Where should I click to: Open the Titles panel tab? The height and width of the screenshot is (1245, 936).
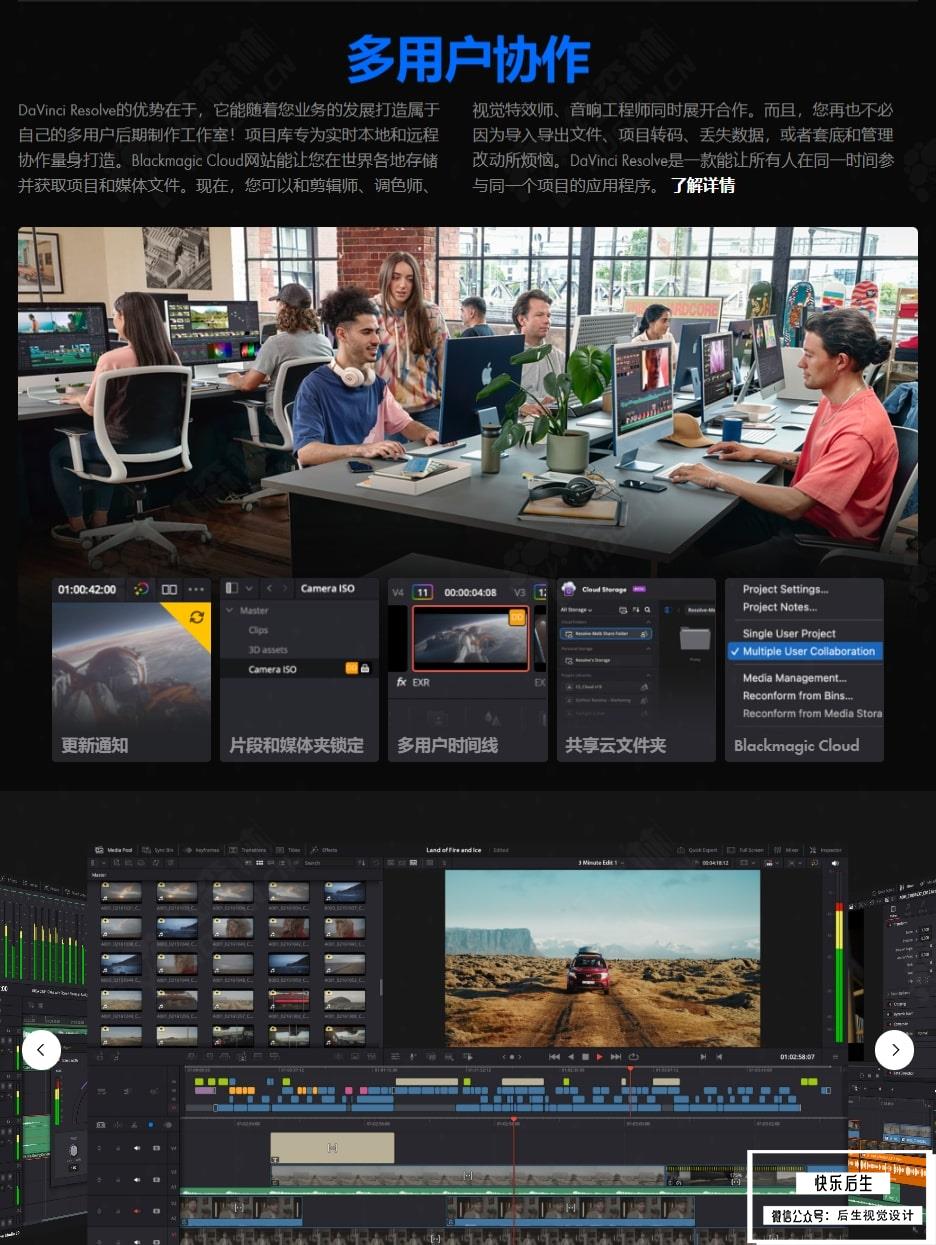pyautogui.click(x=288, y=850)
